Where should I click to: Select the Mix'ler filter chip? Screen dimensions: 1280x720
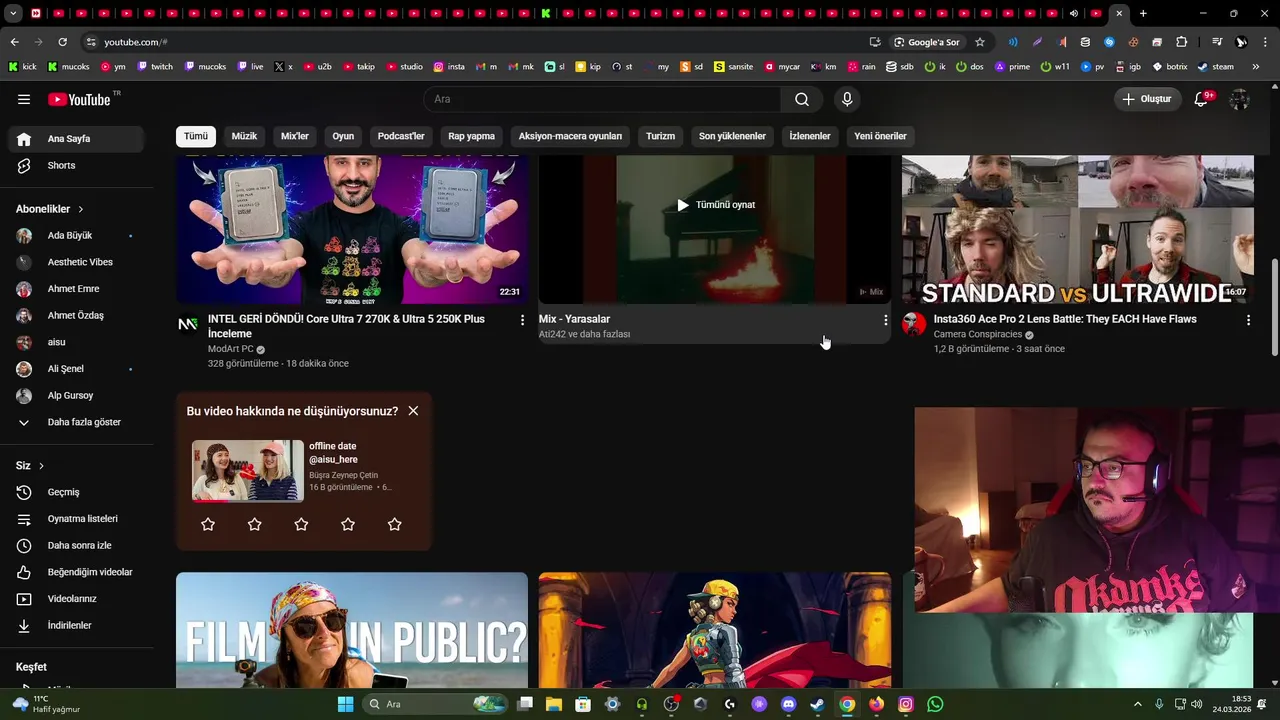click(295, 136)
